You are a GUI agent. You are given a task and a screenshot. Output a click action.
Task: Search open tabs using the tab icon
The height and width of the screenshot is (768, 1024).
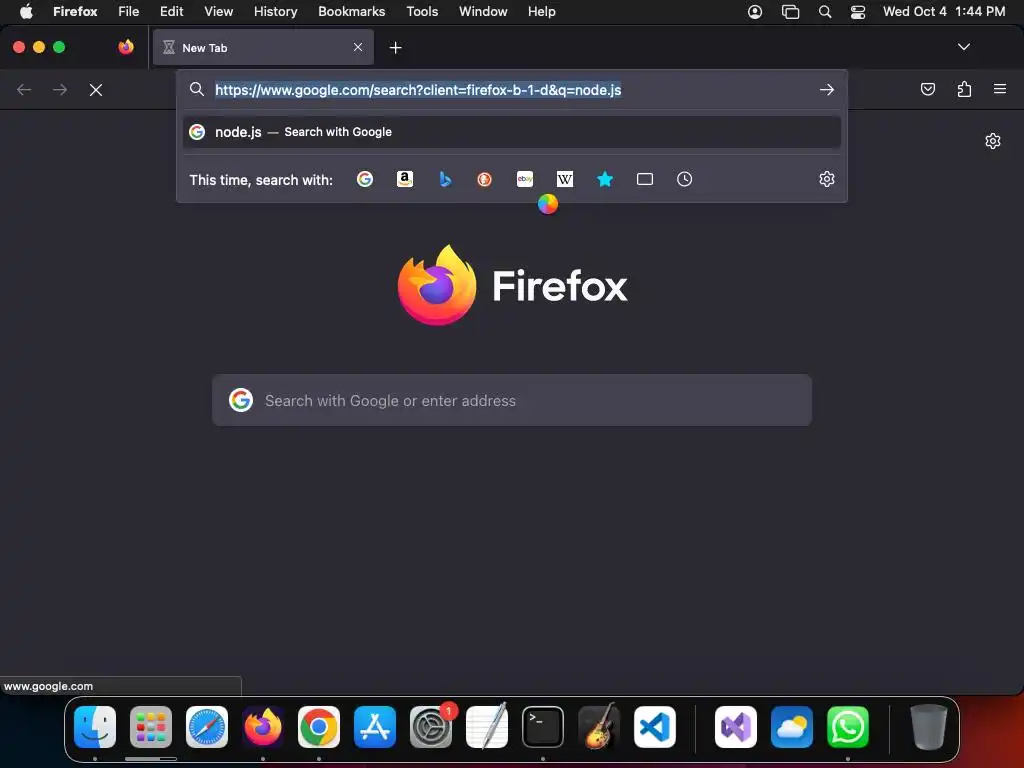pos(645,179)
